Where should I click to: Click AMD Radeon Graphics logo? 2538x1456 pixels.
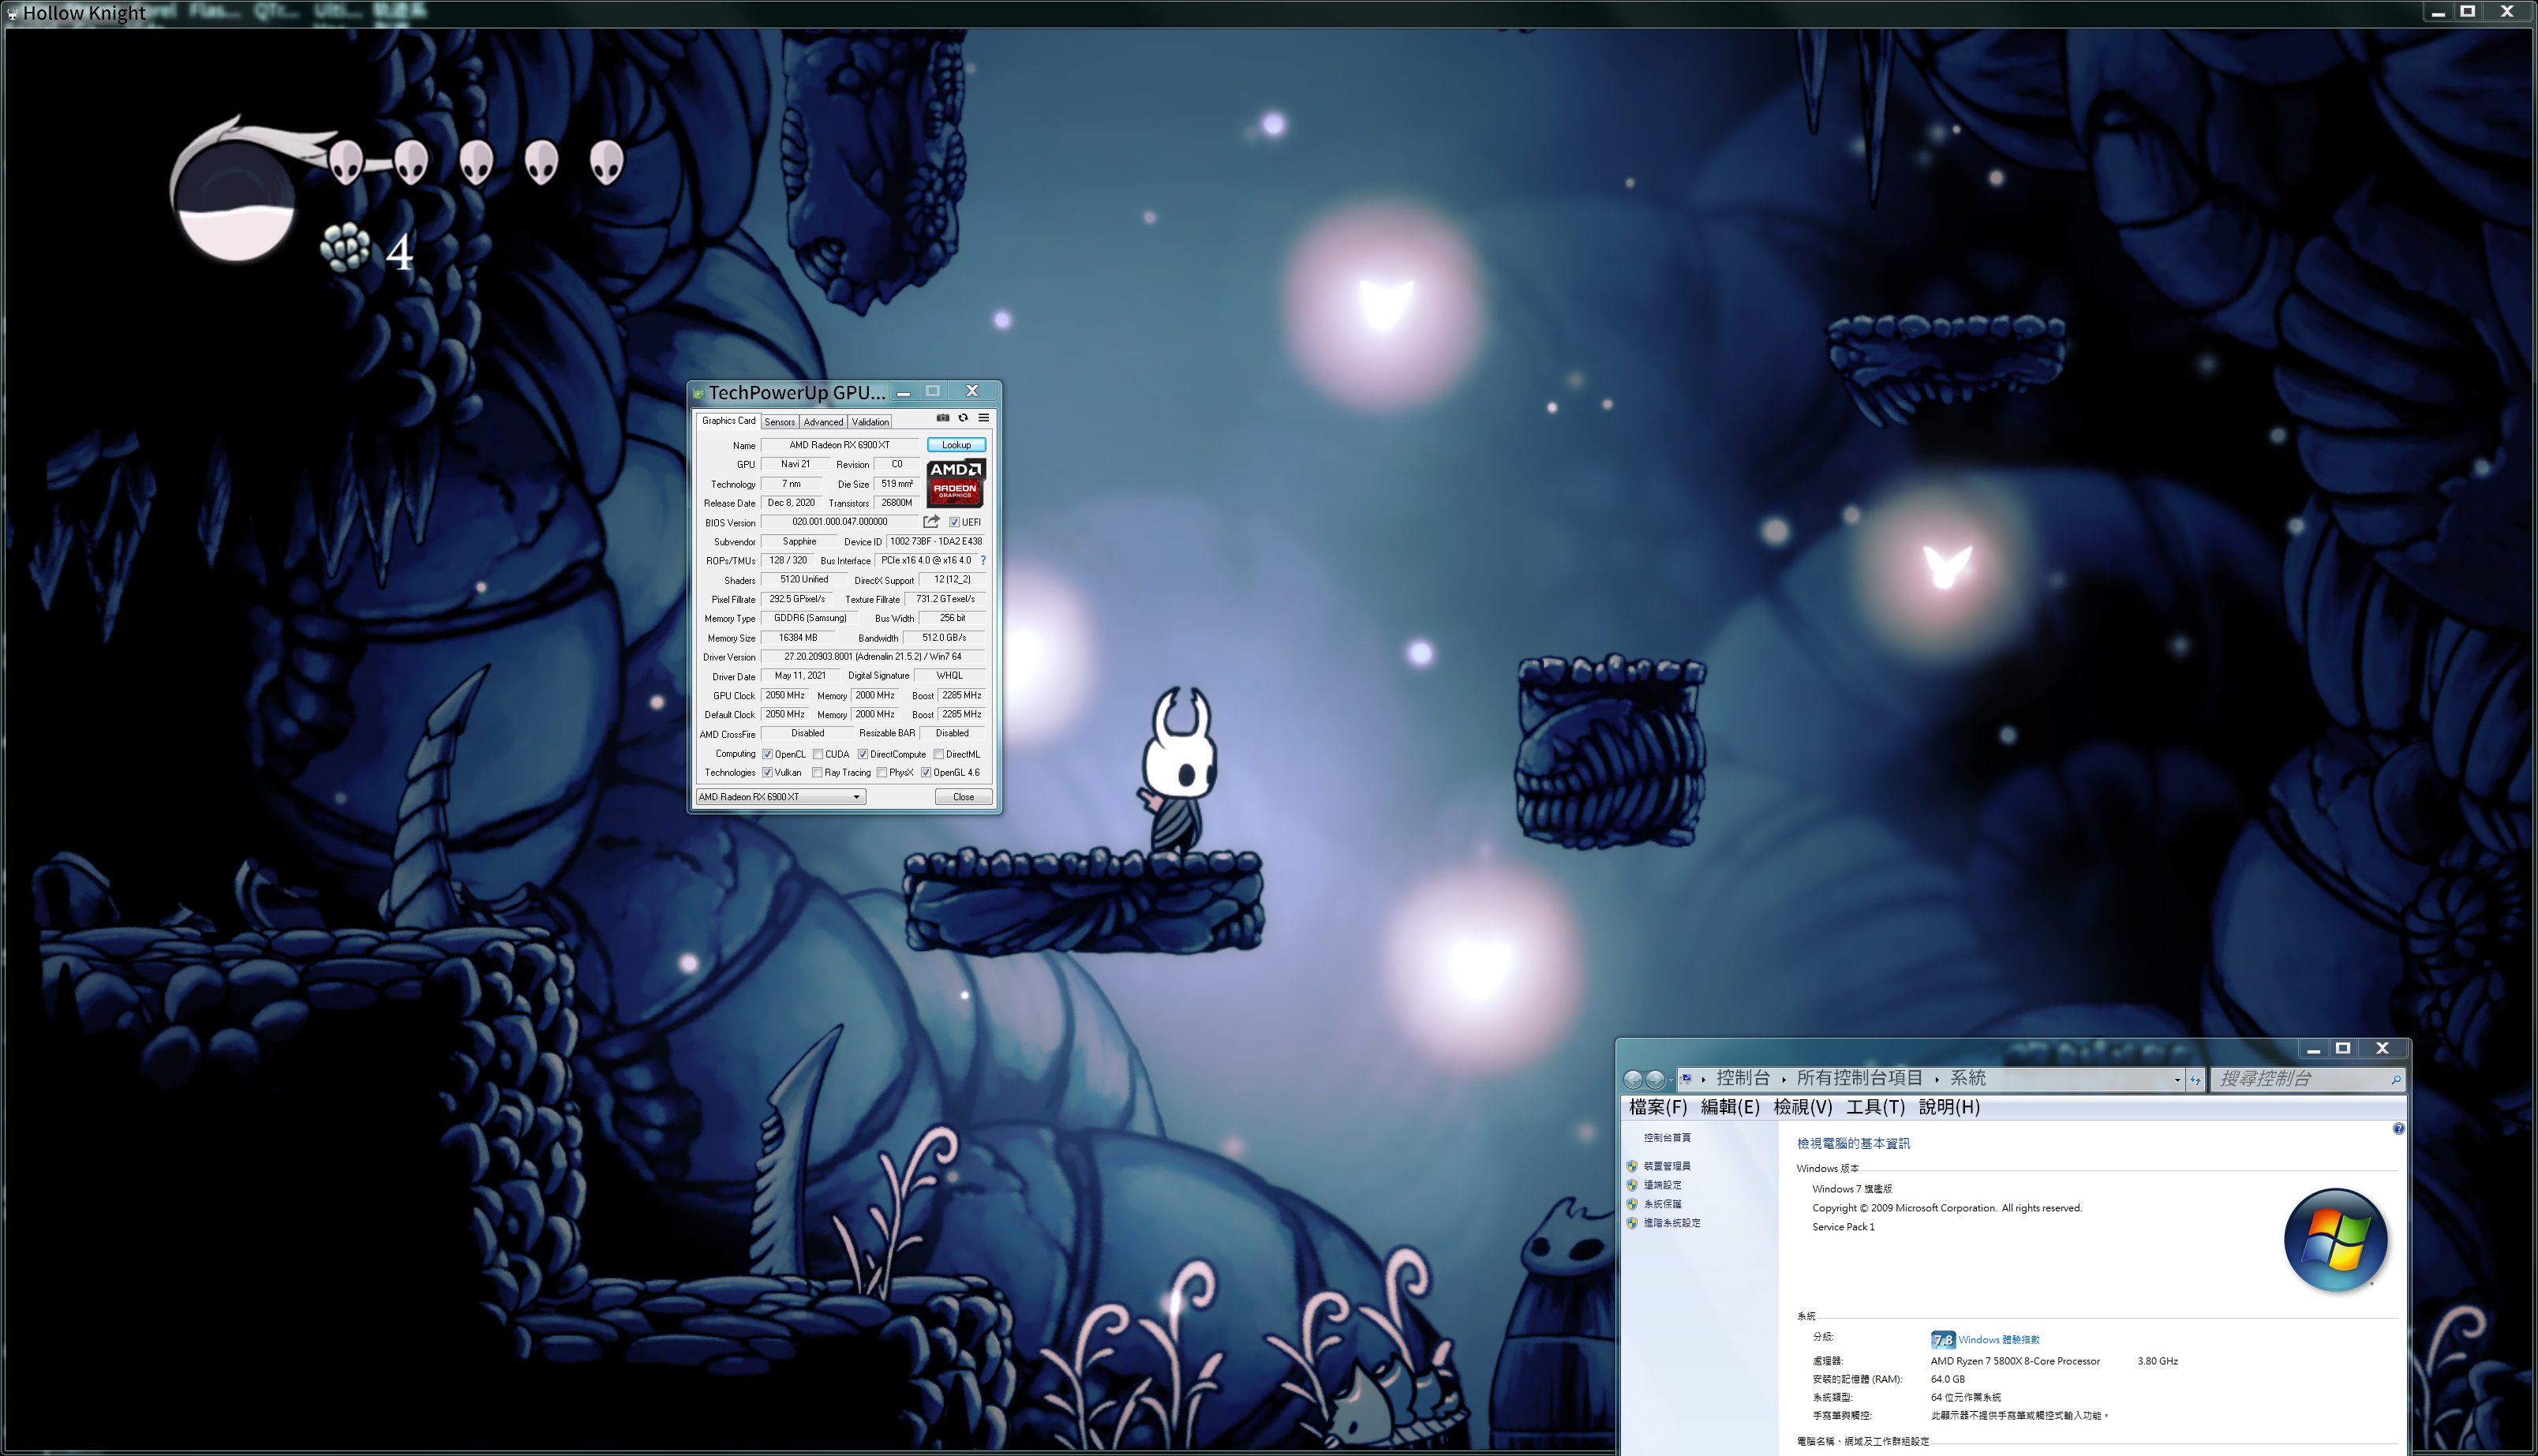955,483
